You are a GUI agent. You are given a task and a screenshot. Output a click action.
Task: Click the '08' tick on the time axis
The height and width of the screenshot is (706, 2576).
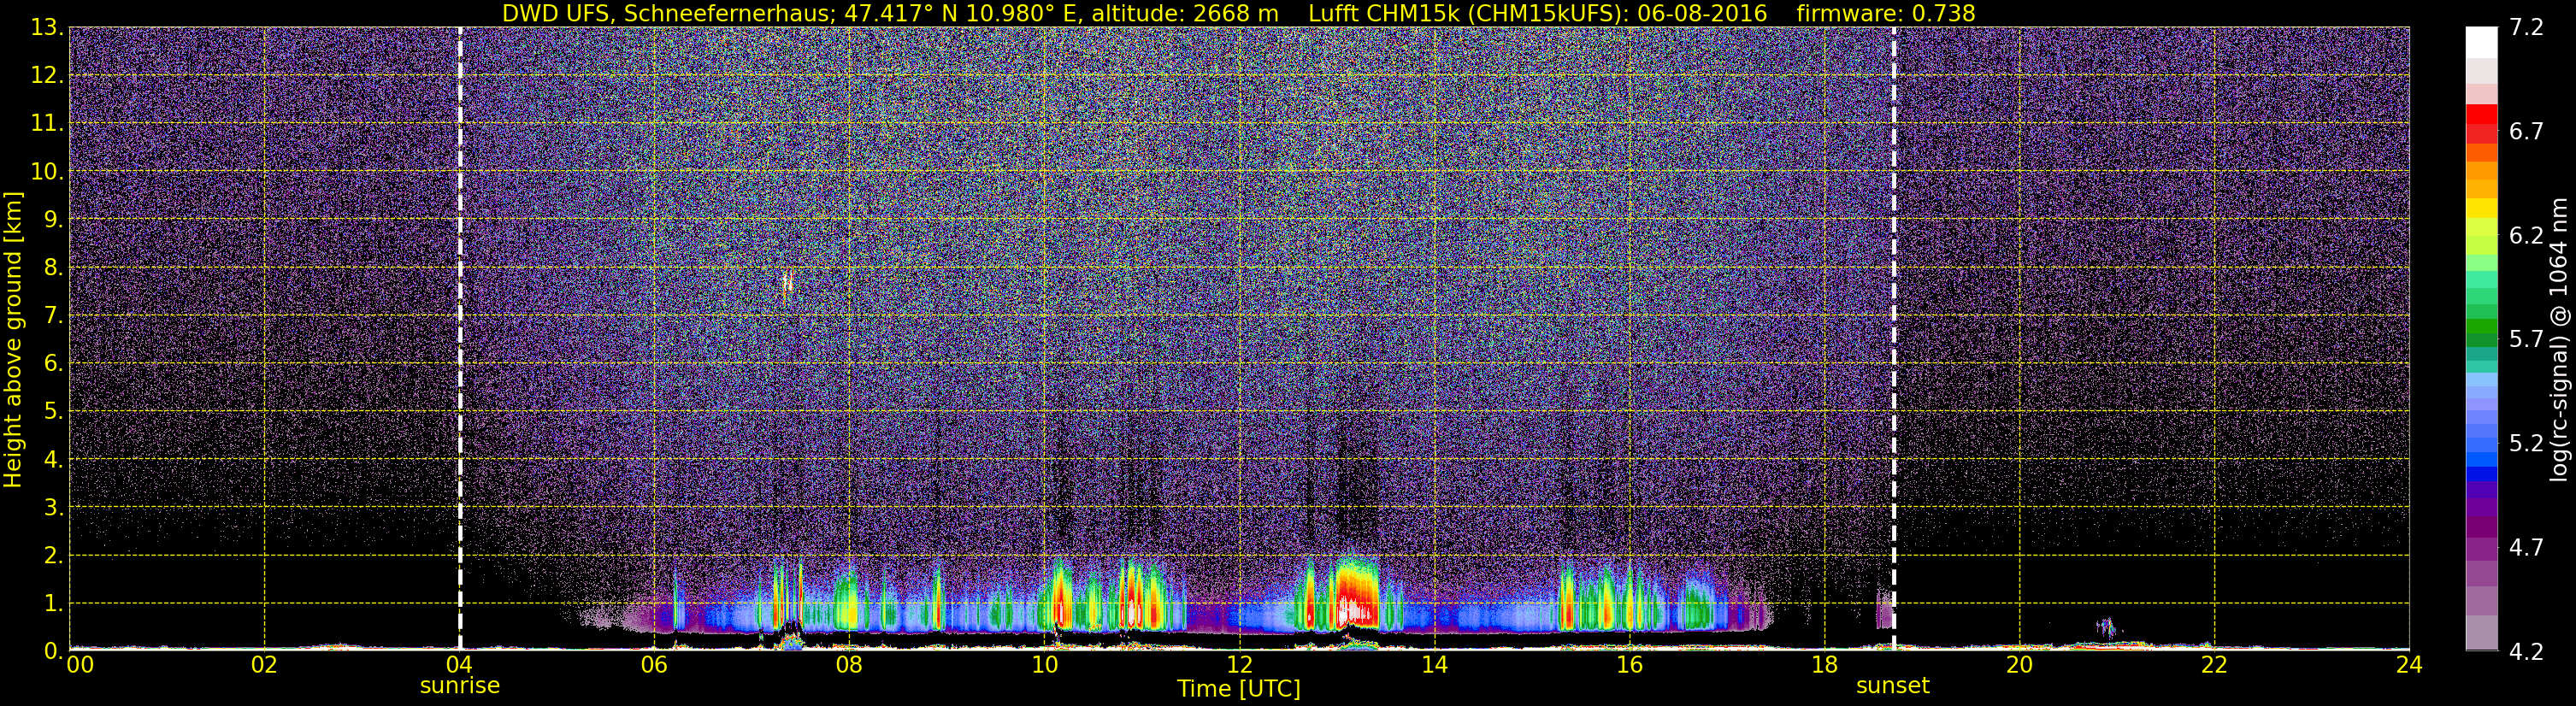click(849, 665)
